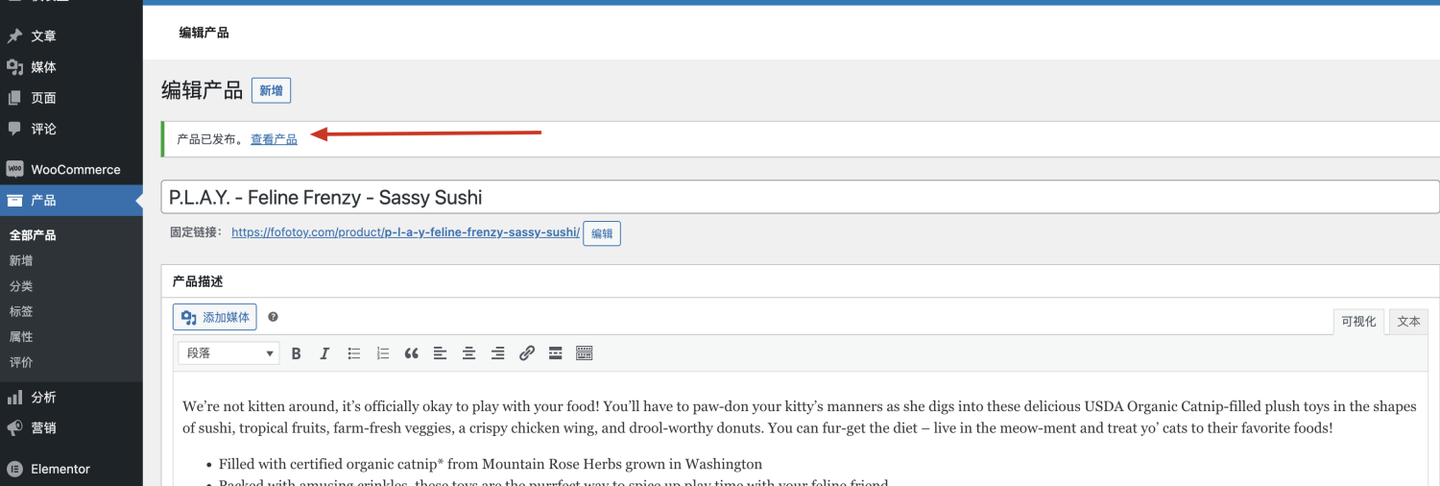This screenshot has height=486, width=1440.
Task: Insert a numbered list
Action: pos(382,353)
